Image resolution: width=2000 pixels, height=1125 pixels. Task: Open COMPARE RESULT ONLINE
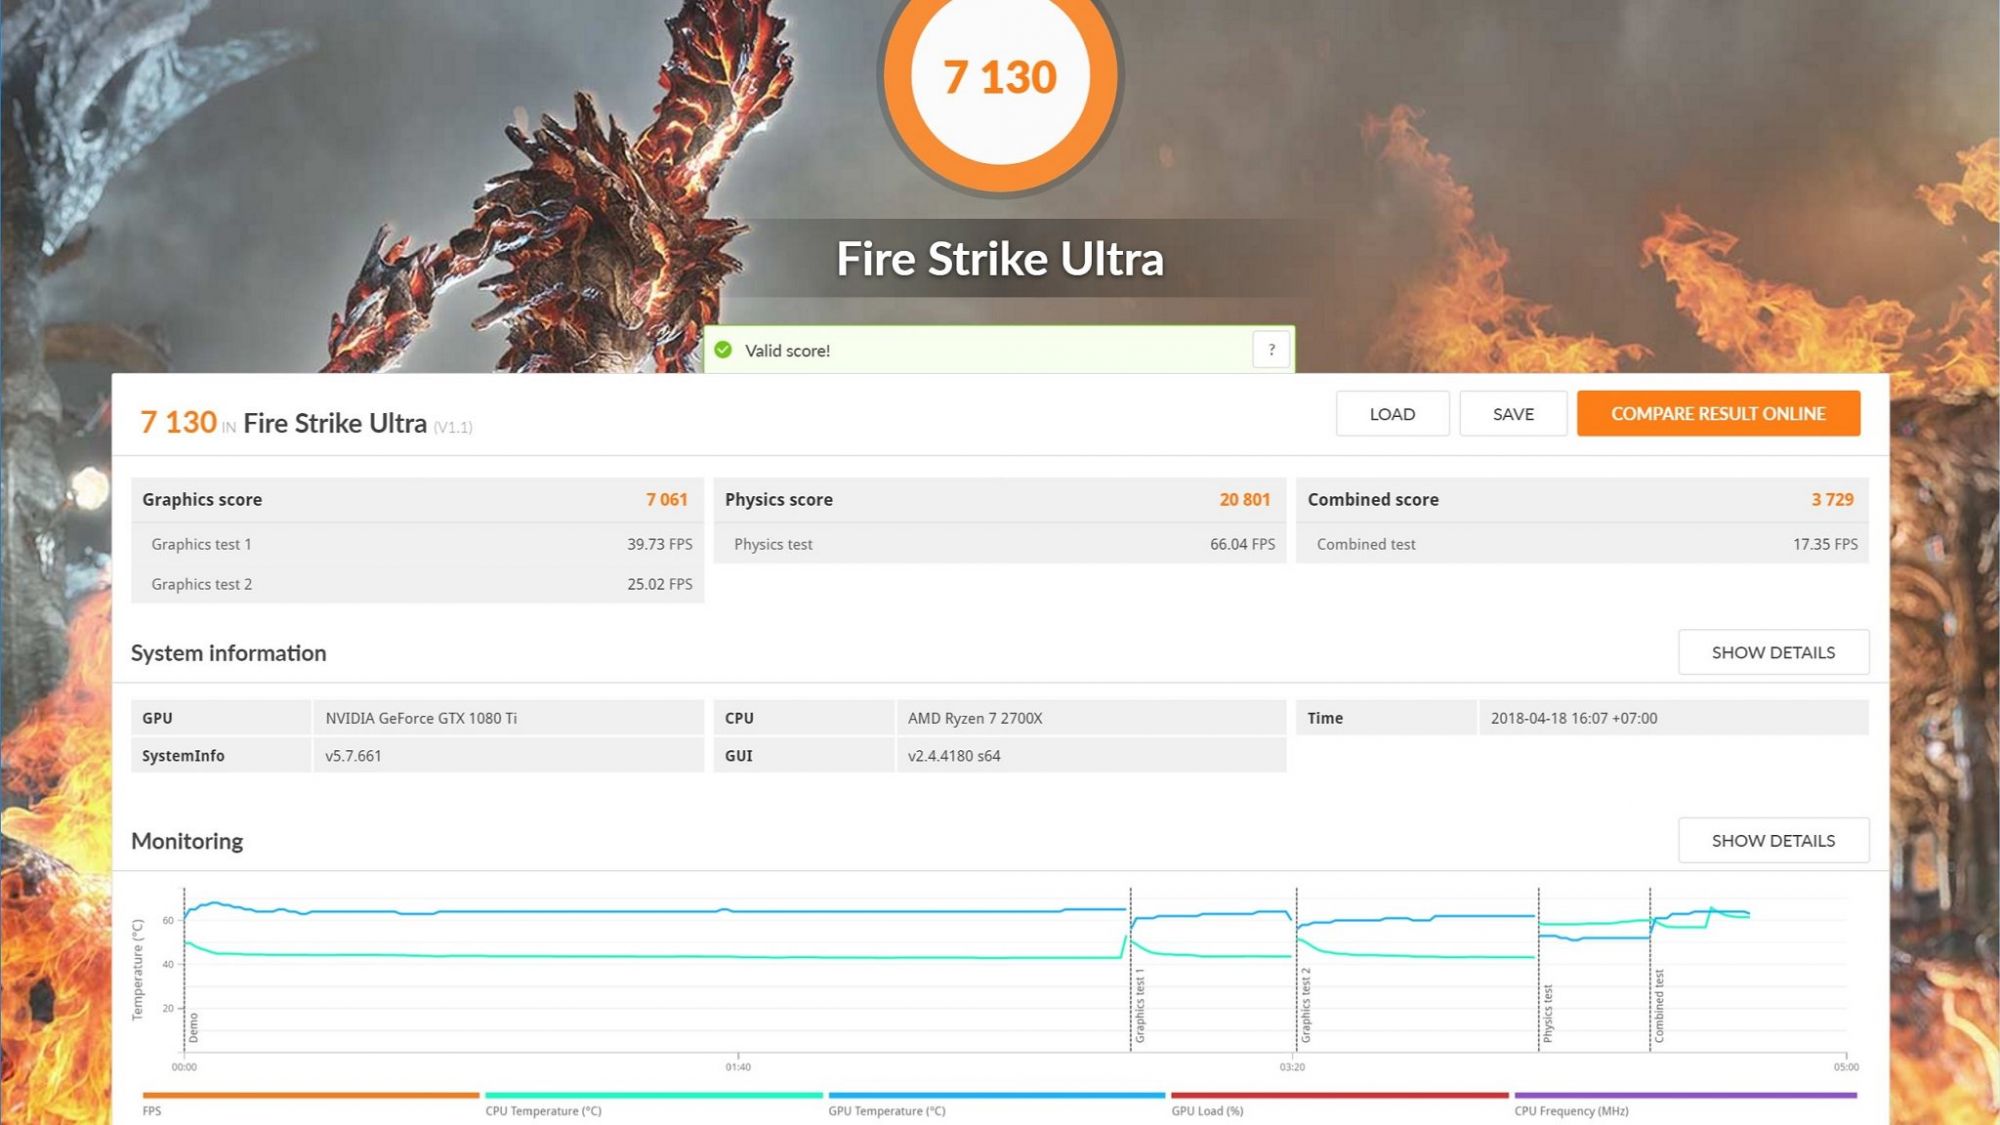[1718, 414]
